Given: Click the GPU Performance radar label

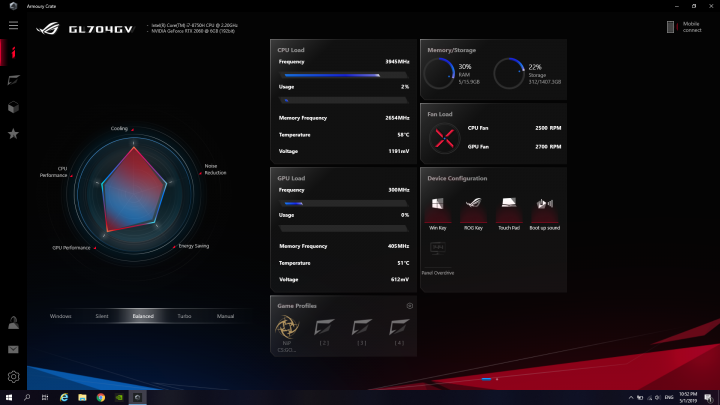Looking at the screenshot, I should 71,248.
